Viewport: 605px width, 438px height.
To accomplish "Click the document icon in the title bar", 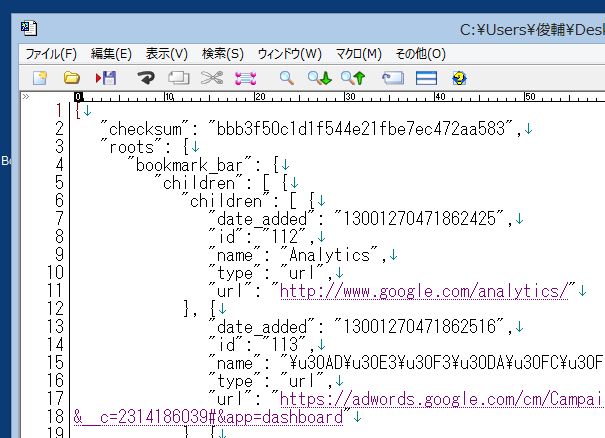I will [x=29, y=29].
